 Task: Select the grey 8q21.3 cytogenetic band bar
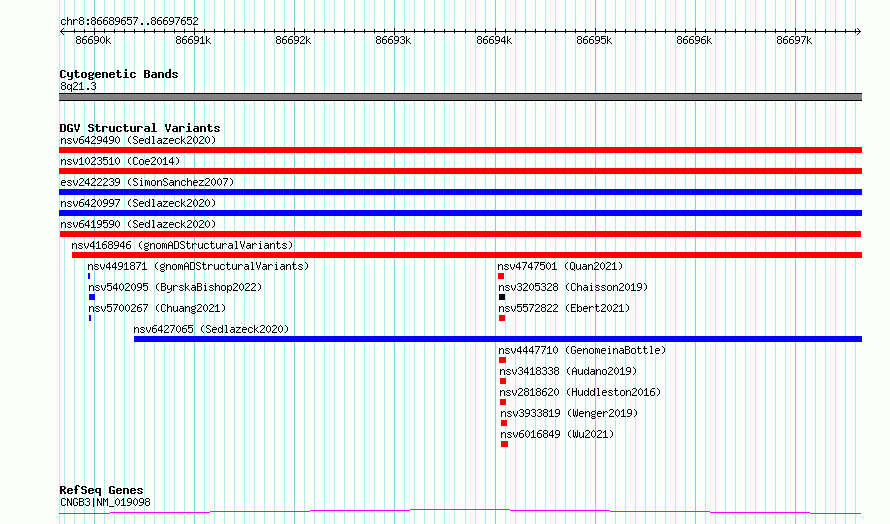460,97
